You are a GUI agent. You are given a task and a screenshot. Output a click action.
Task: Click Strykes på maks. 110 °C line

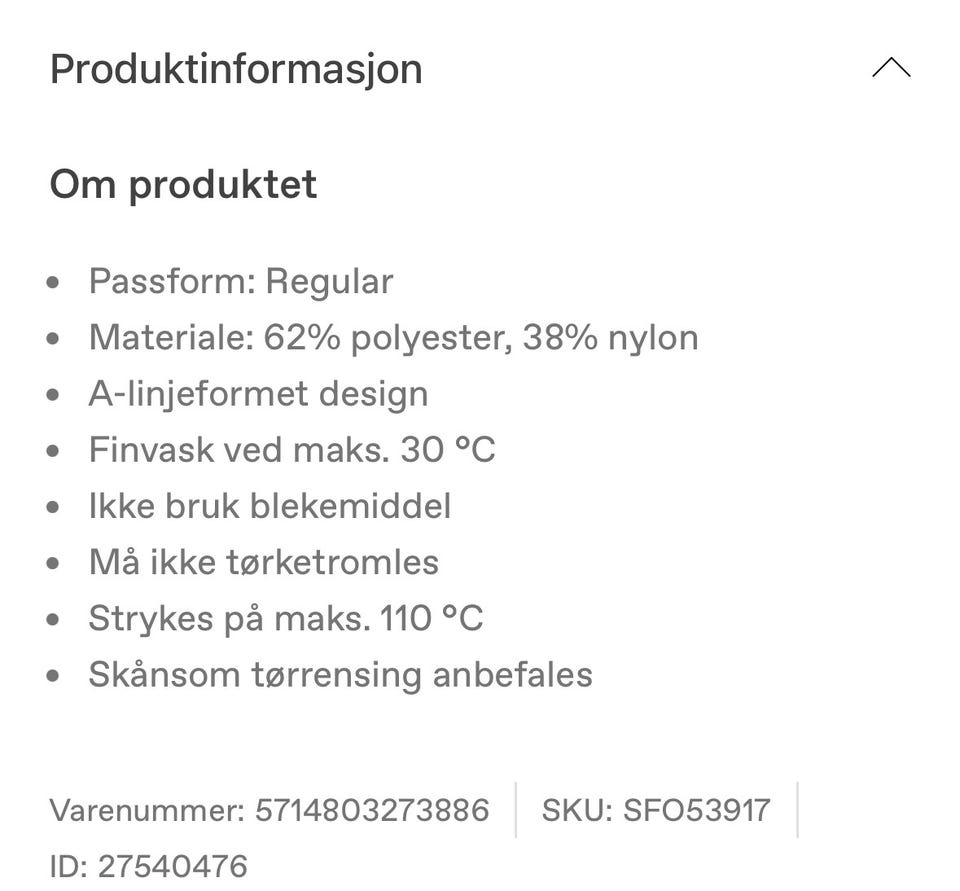click(x=286, y=618)
